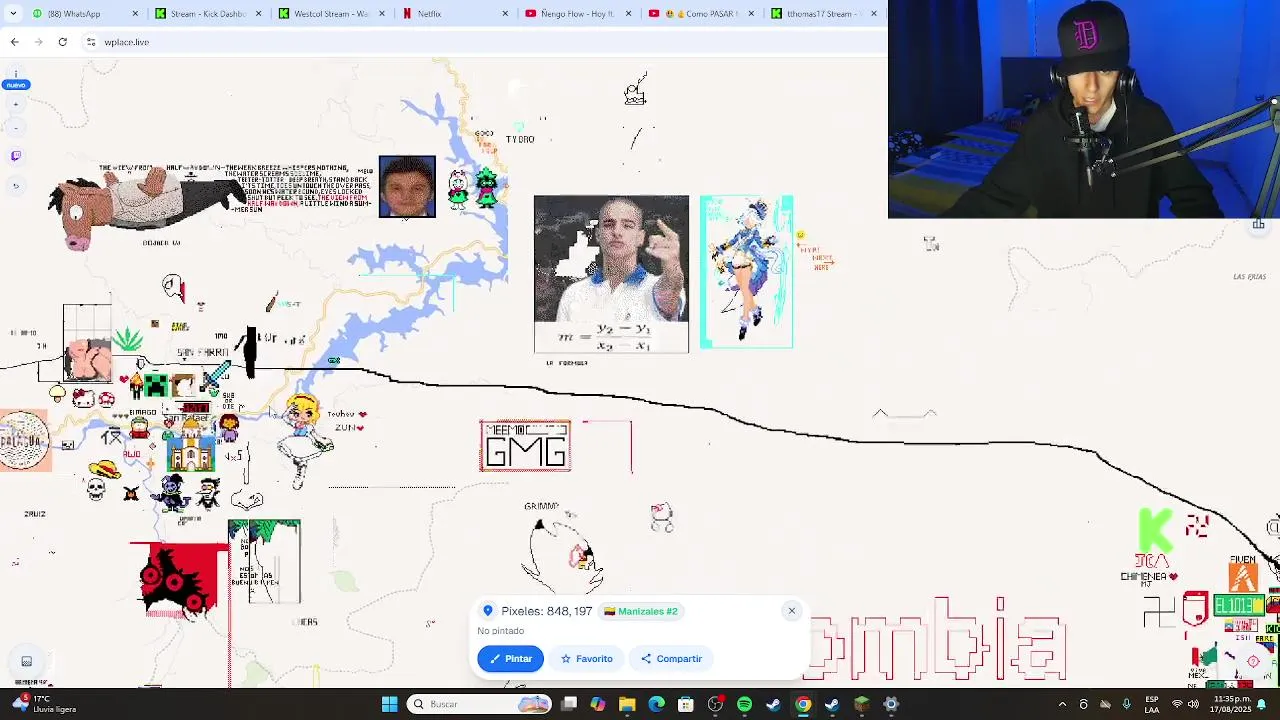Zoom out the map with minus button
The image size is (1280, 720).
tap(15, 128)
